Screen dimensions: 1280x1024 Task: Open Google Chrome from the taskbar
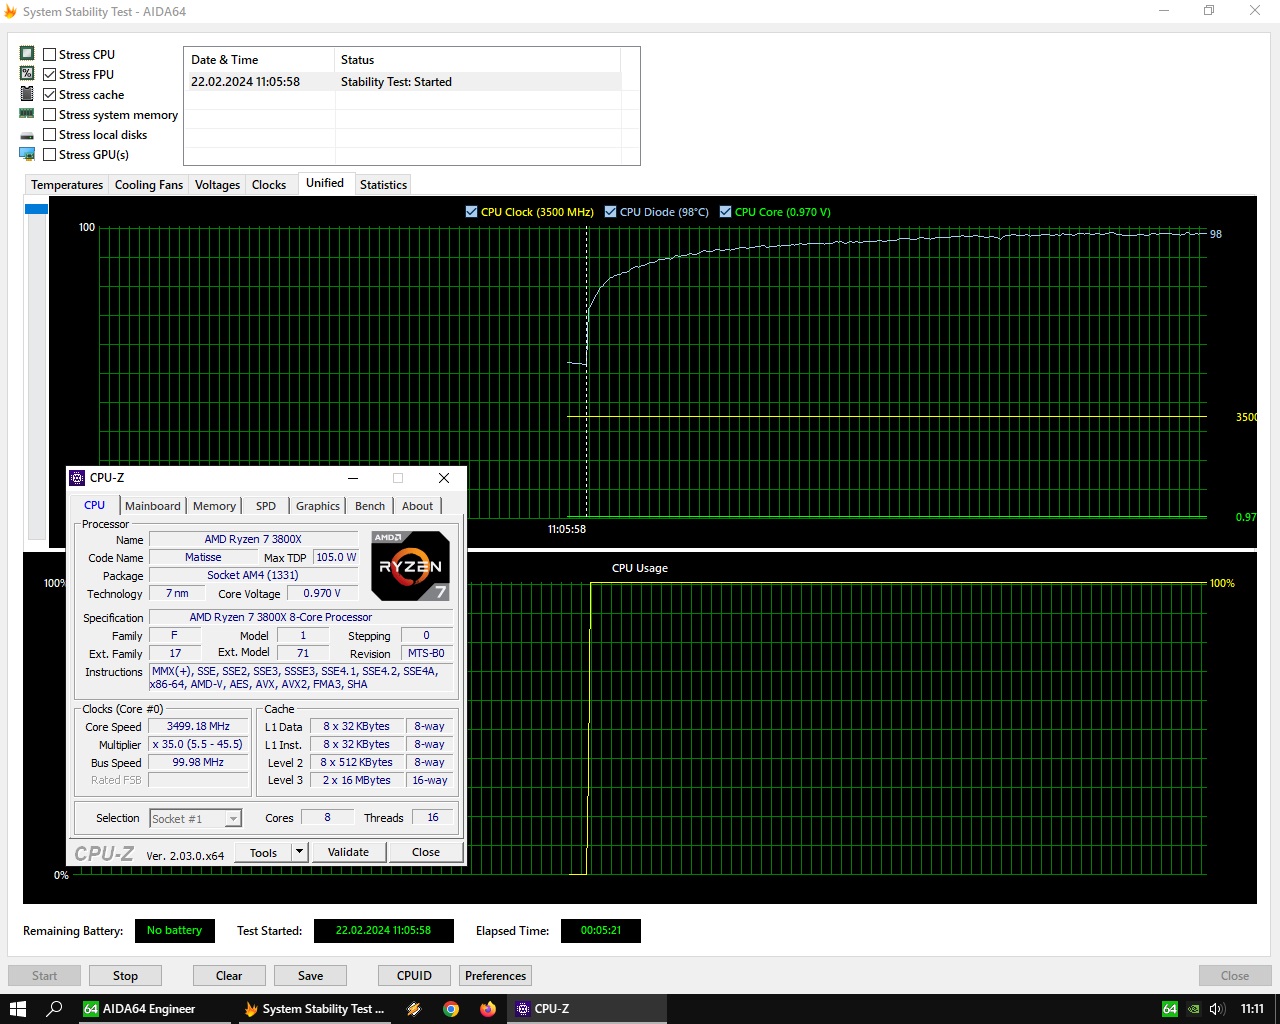click(x=451, y=1009)
